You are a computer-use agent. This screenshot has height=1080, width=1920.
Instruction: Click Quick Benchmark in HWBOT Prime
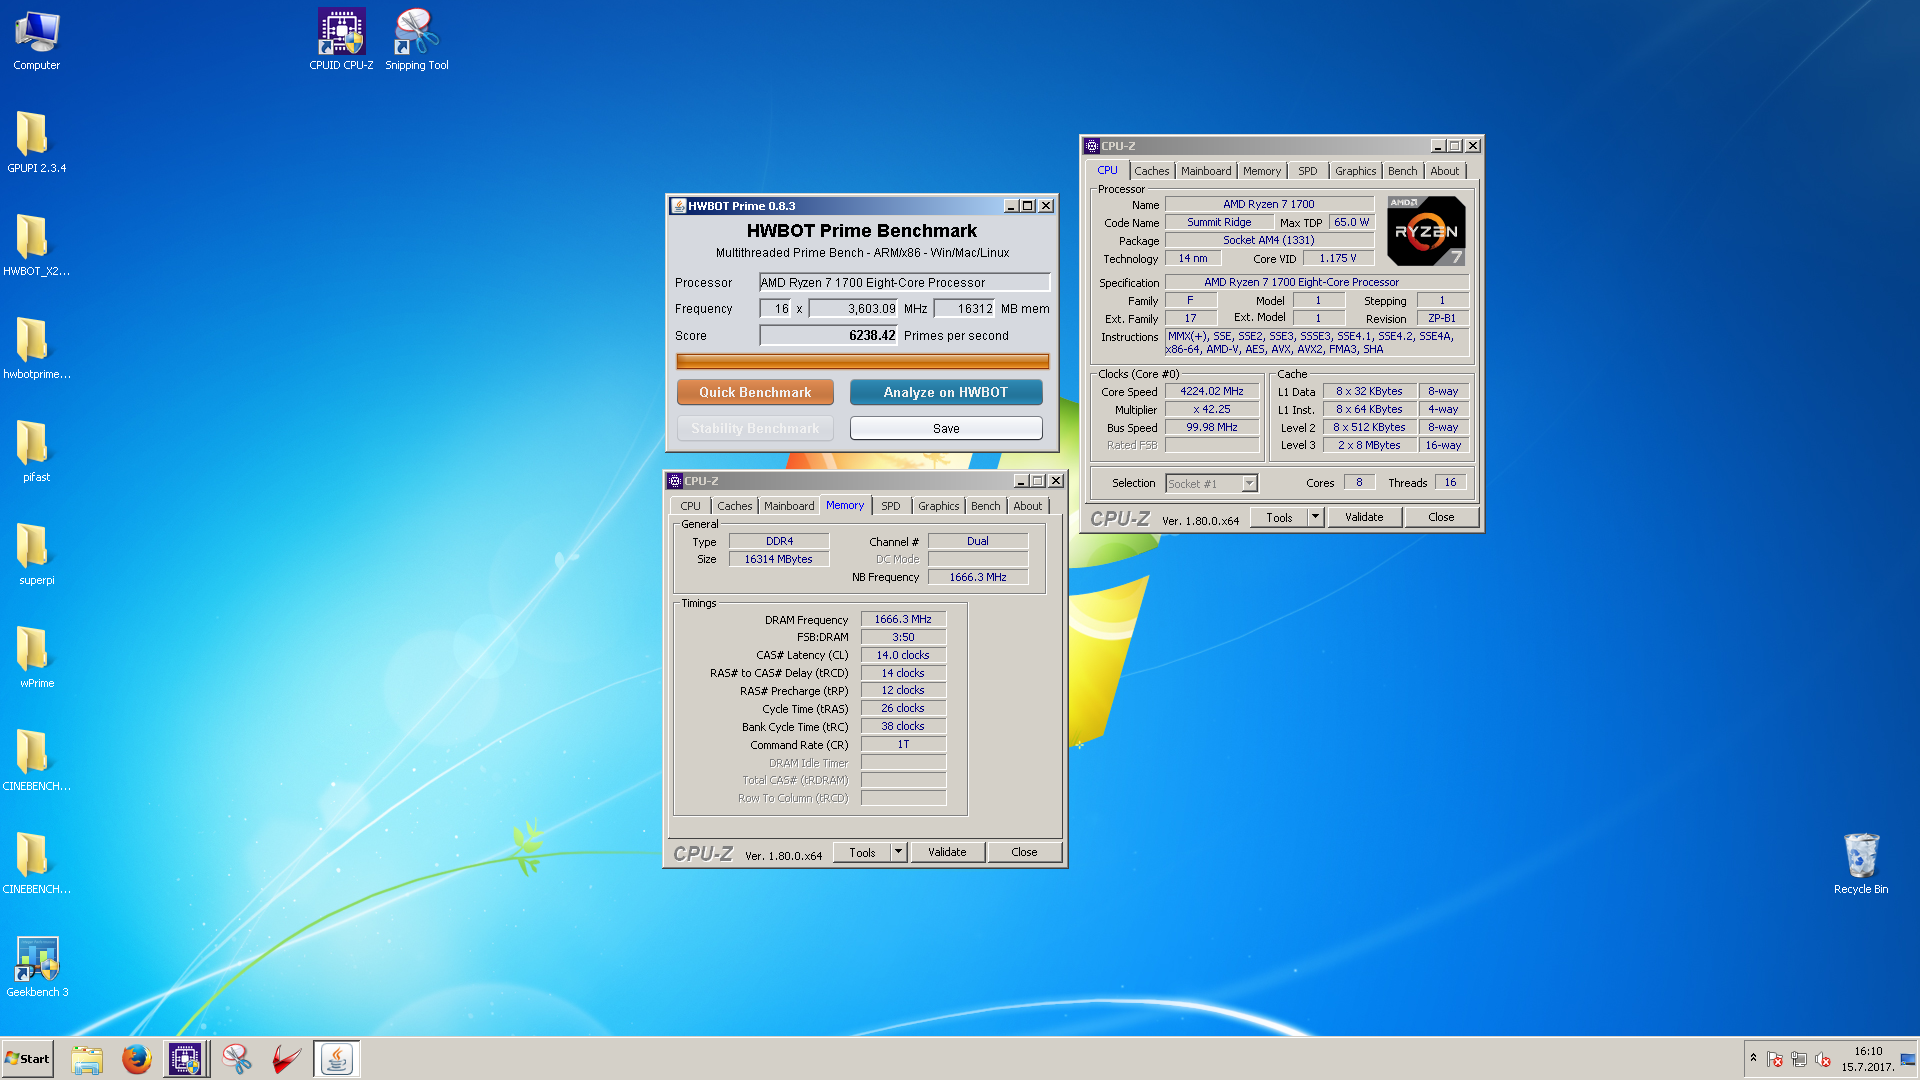tap(755, 392)
